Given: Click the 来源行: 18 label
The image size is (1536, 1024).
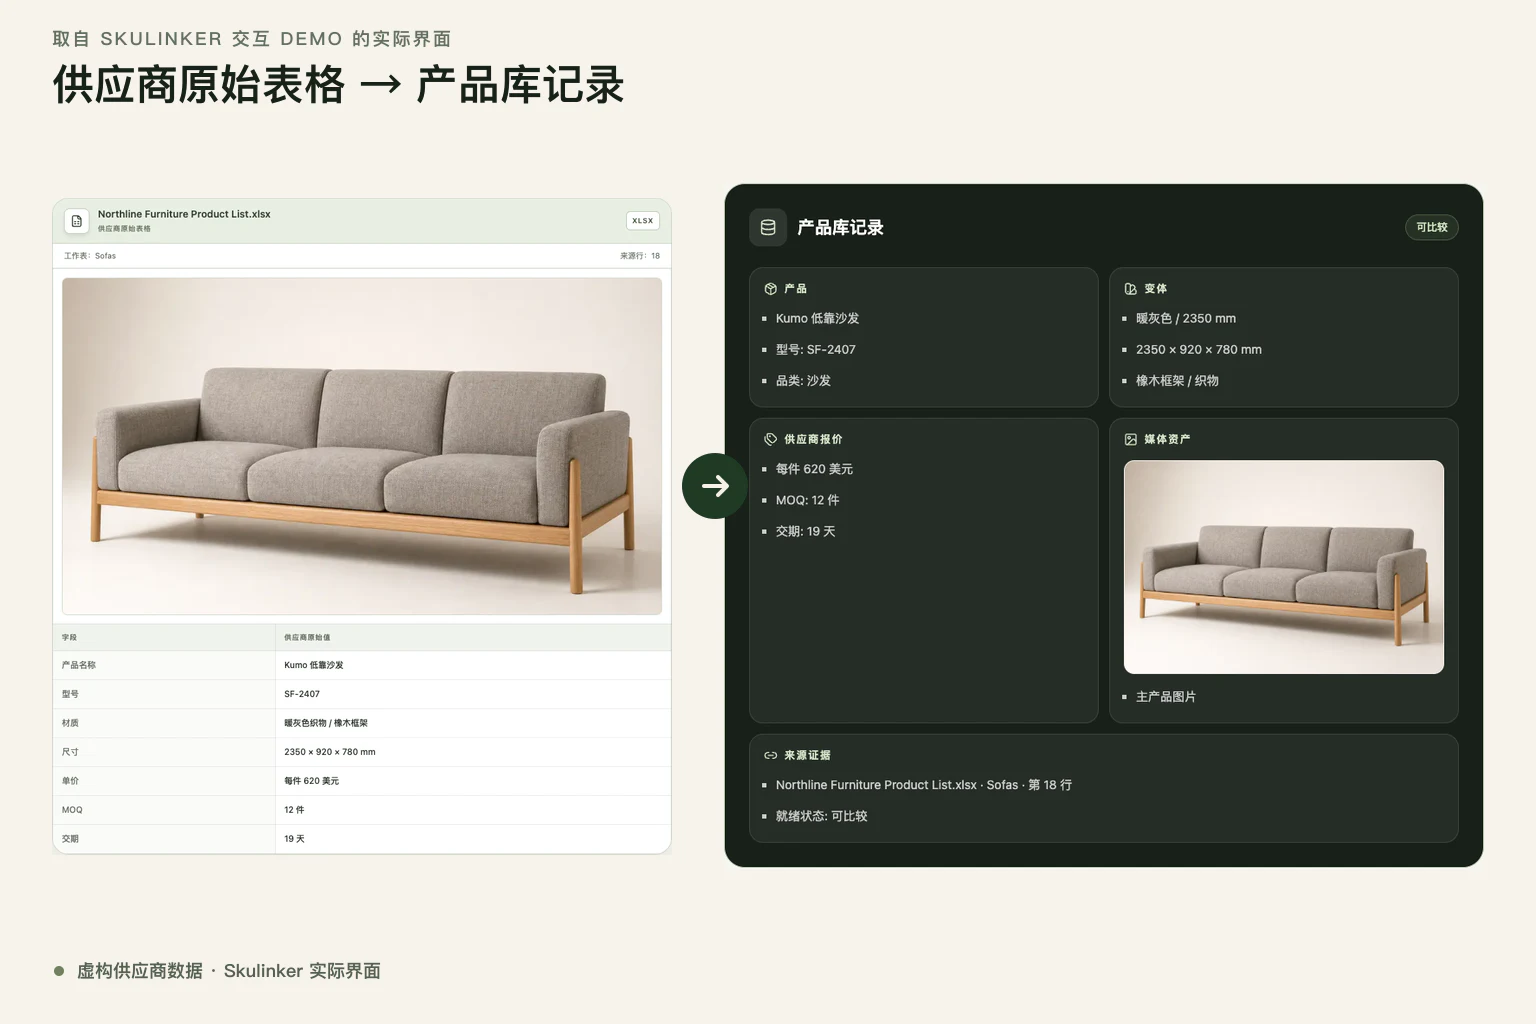Looking at the screenshot, I should [x=640, y=256].
